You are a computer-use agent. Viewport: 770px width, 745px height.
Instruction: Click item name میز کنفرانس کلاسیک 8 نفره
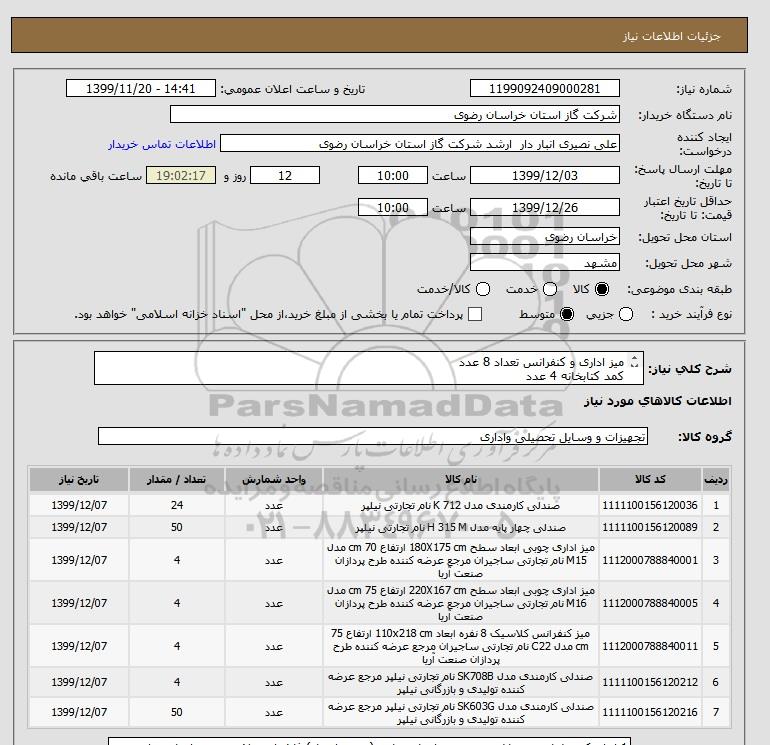tap(461, 646)
